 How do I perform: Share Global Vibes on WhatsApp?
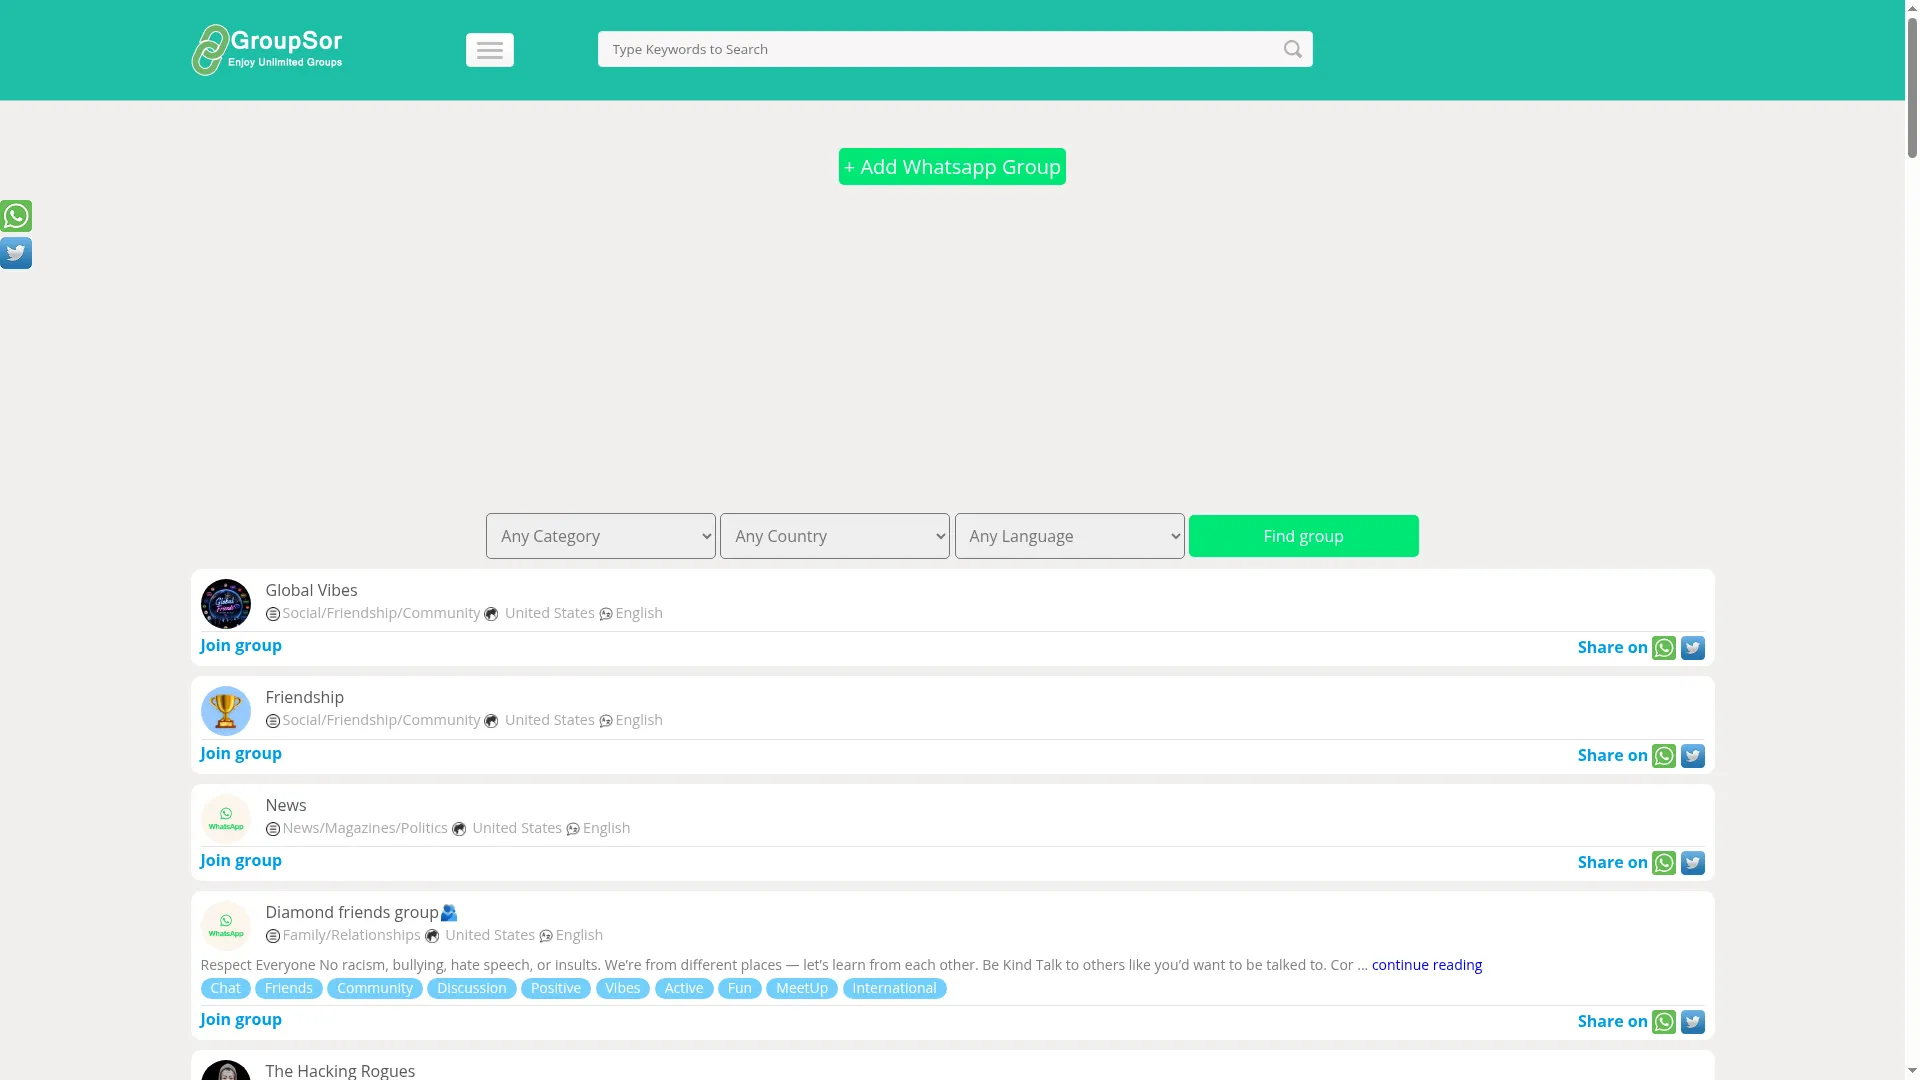click(x=1664, y=648)
